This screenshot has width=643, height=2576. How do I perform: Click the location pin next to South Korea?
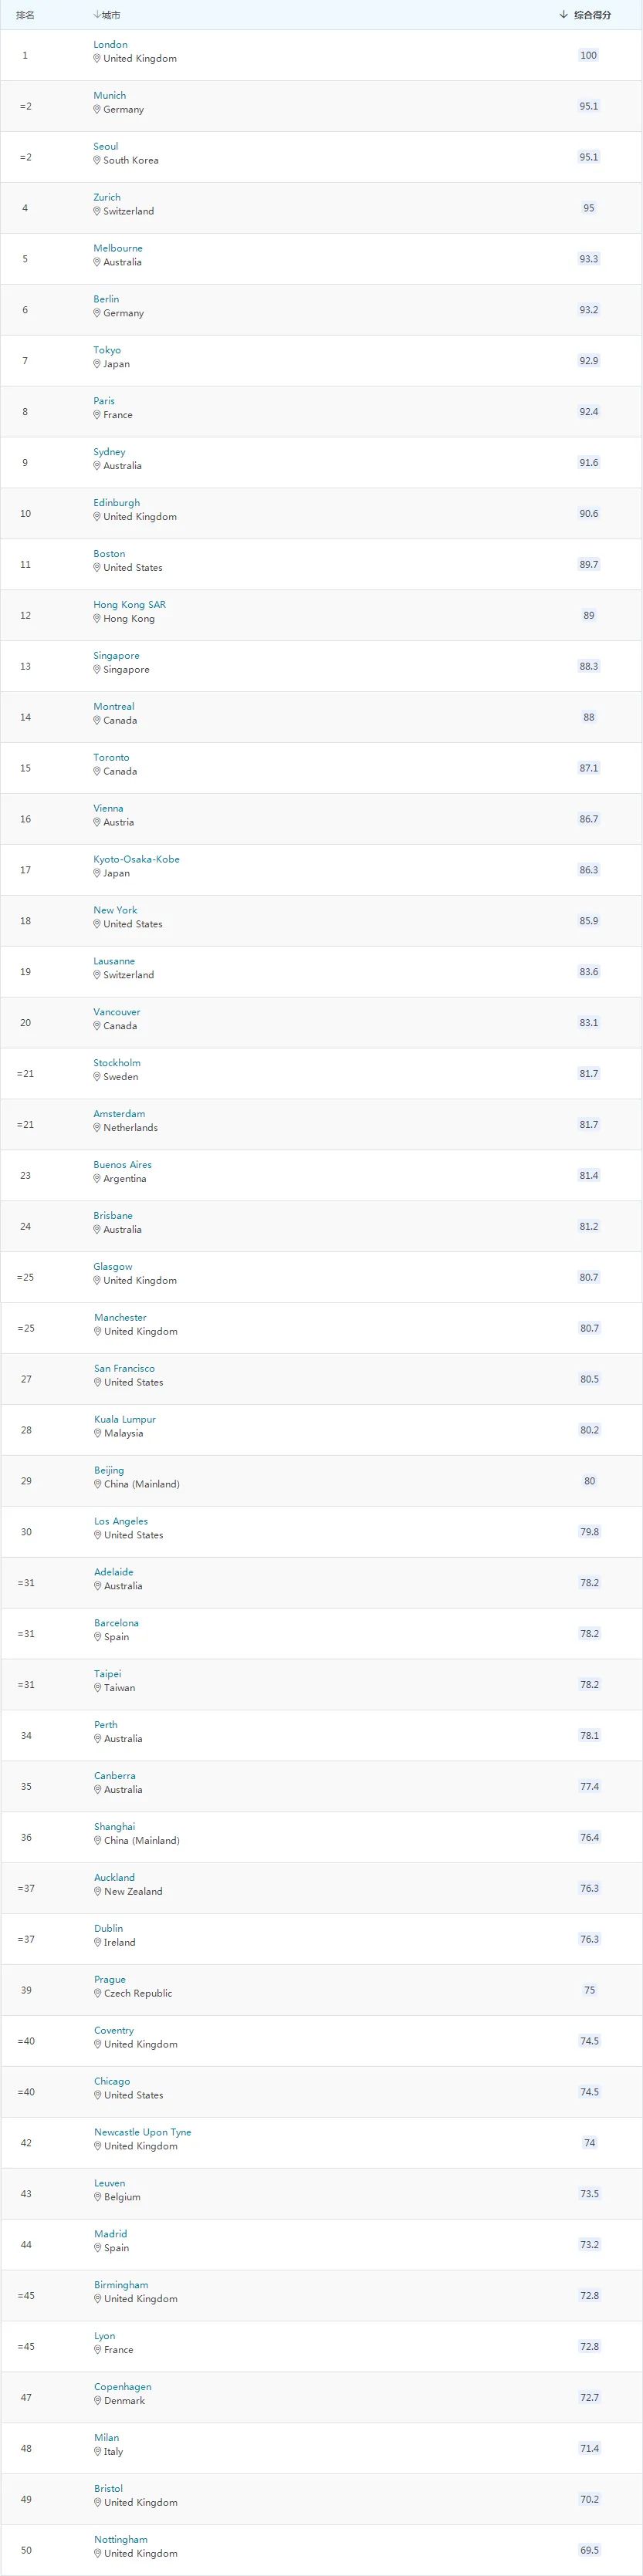point(97,160)
